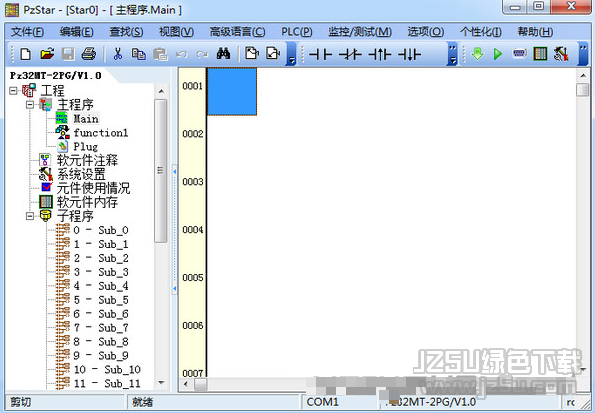Screen dimensions: 595x413
Task: Redo the last action
Action: point(202,54)
